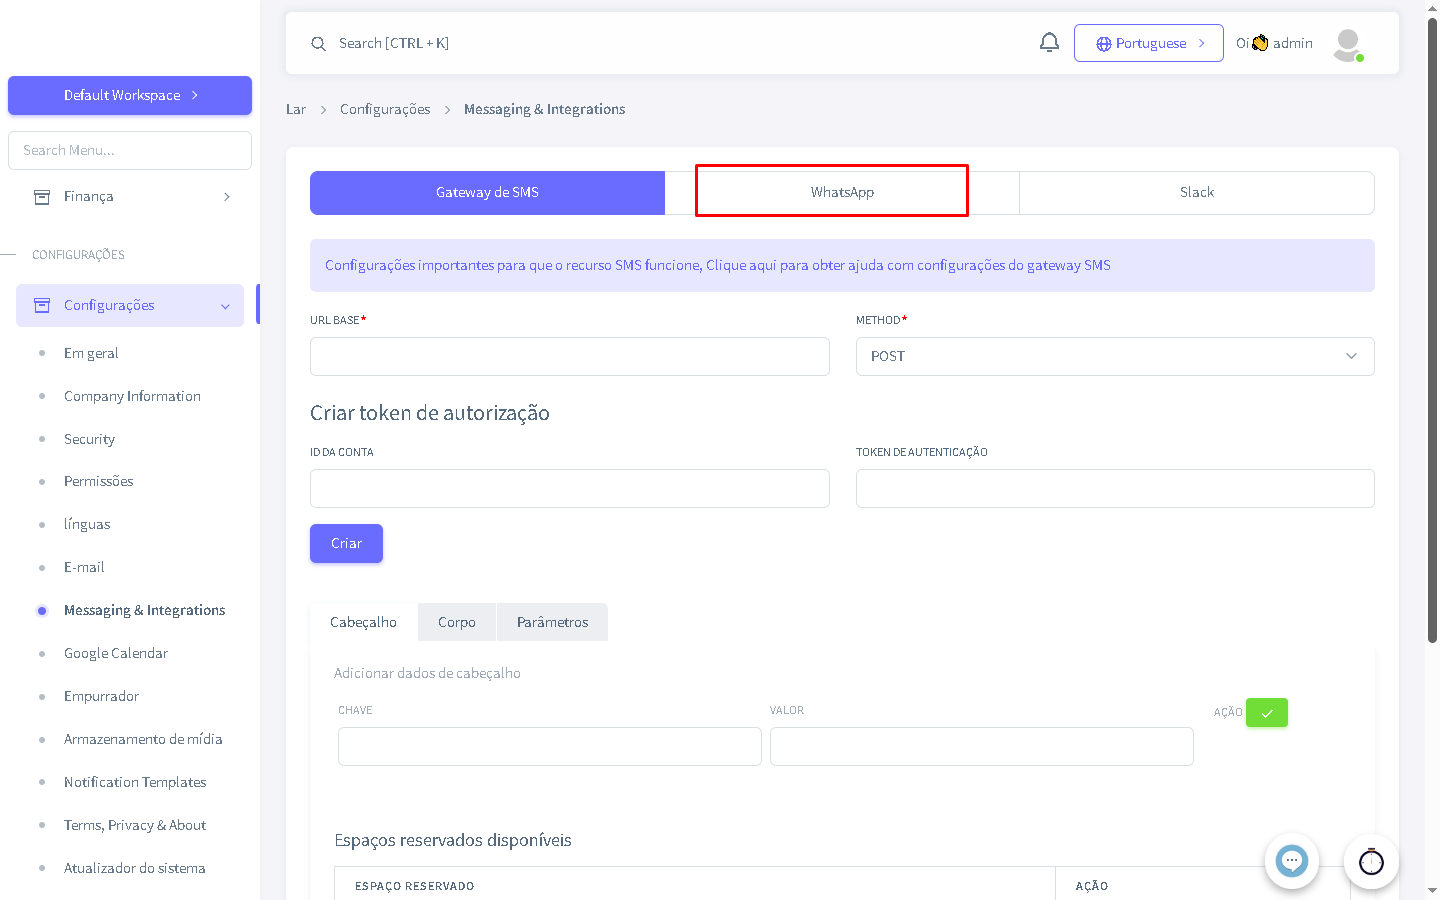Image resolution: width=1440 pixels, height=900 pixels.
Task: Open the chat support bubble icon
Action: tap(1291, 861)
